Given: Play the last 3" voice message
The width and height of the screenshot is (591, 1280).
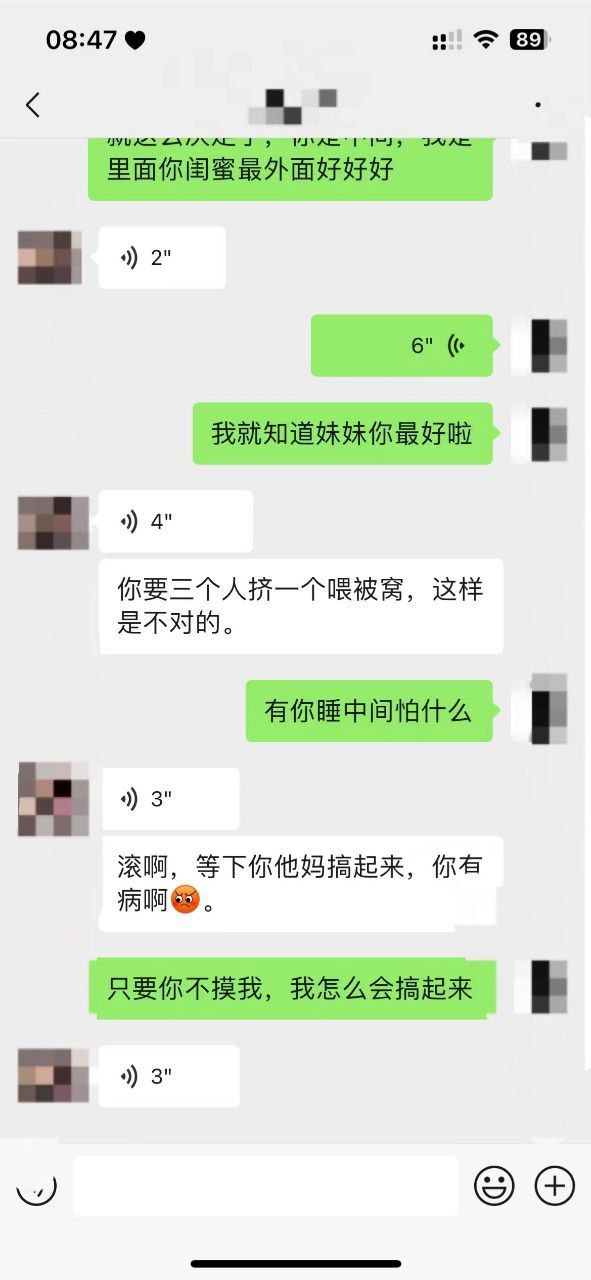Looking at the screenshot, I should (169, 1076).
